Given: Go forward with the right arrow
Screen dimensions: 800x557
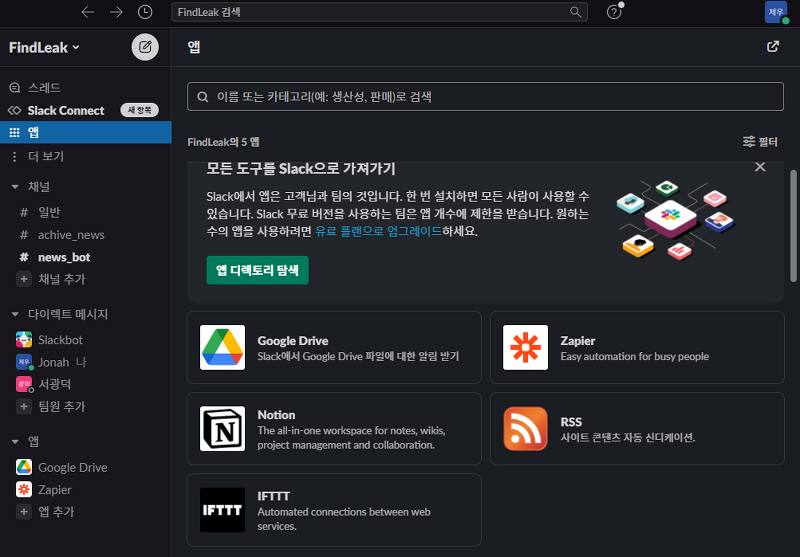Looking at the screenshot, I should tap(116, 12).
